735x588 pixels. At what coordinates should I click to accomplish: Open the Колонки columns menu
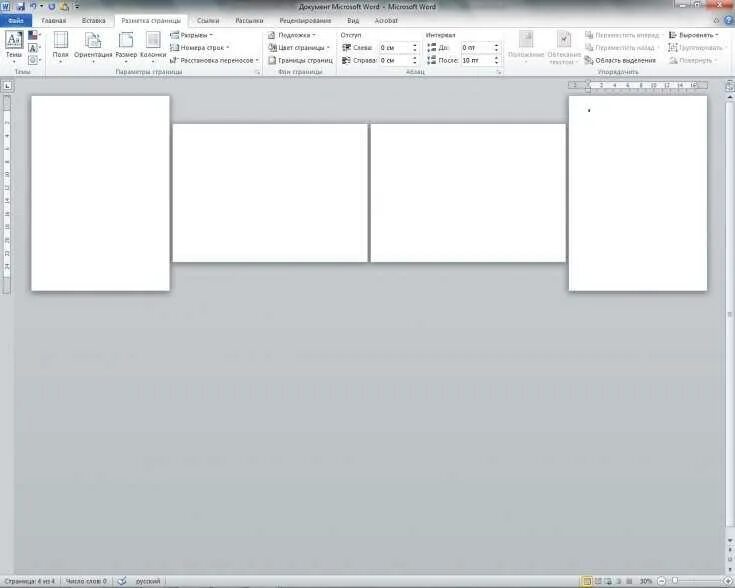point(153,47)
